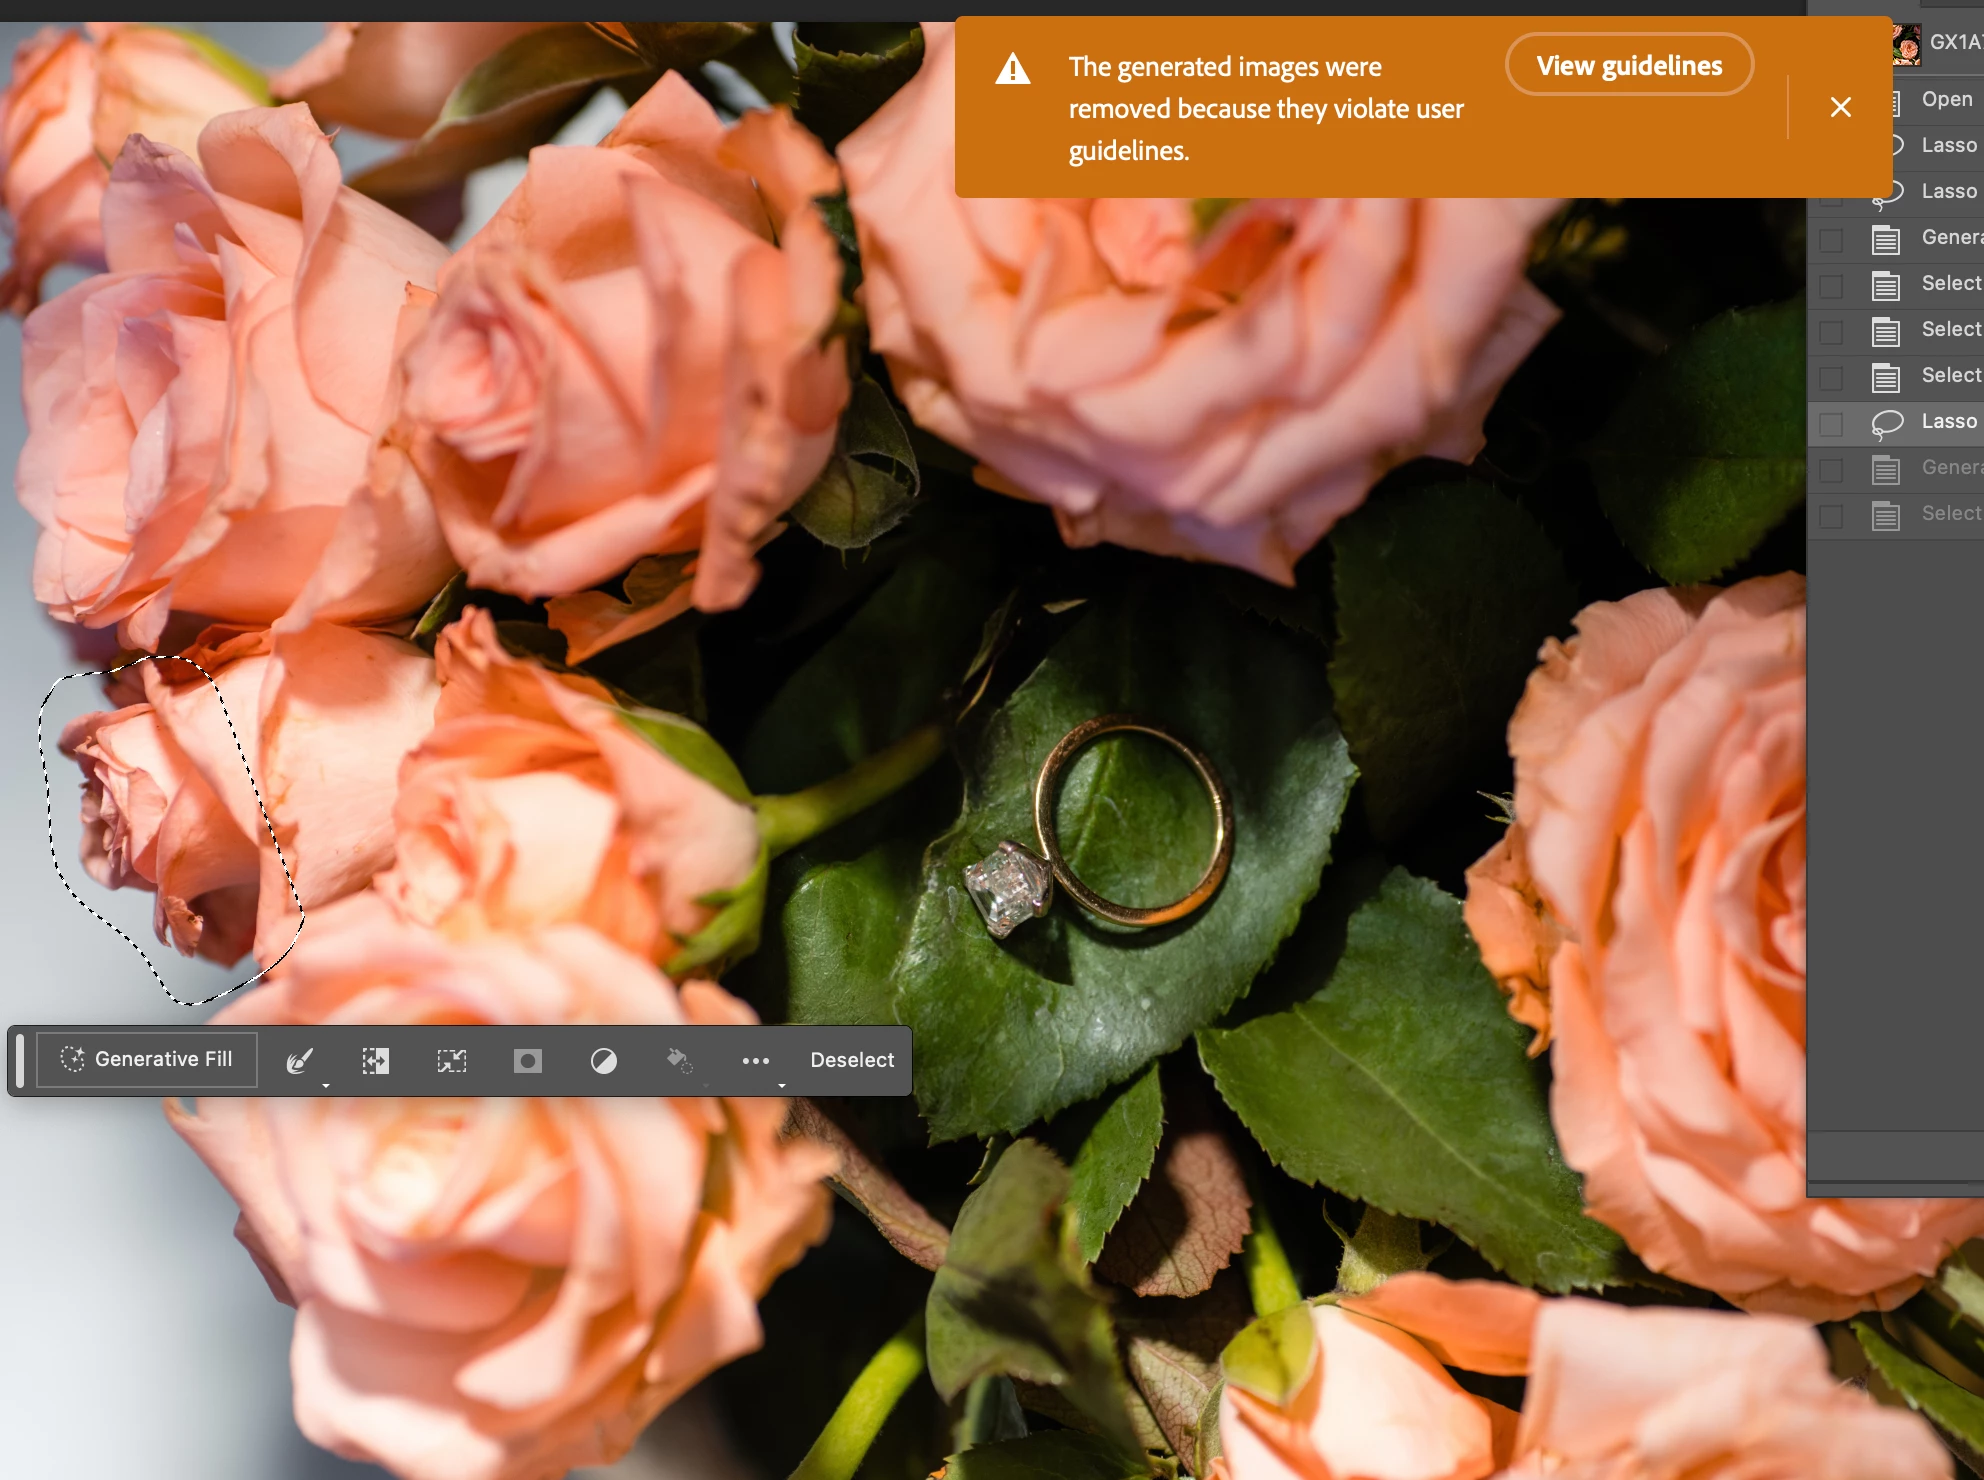Click Deselect in the contextual bar
This screenshot has width=1984, height=1480.
pyautogui.click(x=851, y=1060)
